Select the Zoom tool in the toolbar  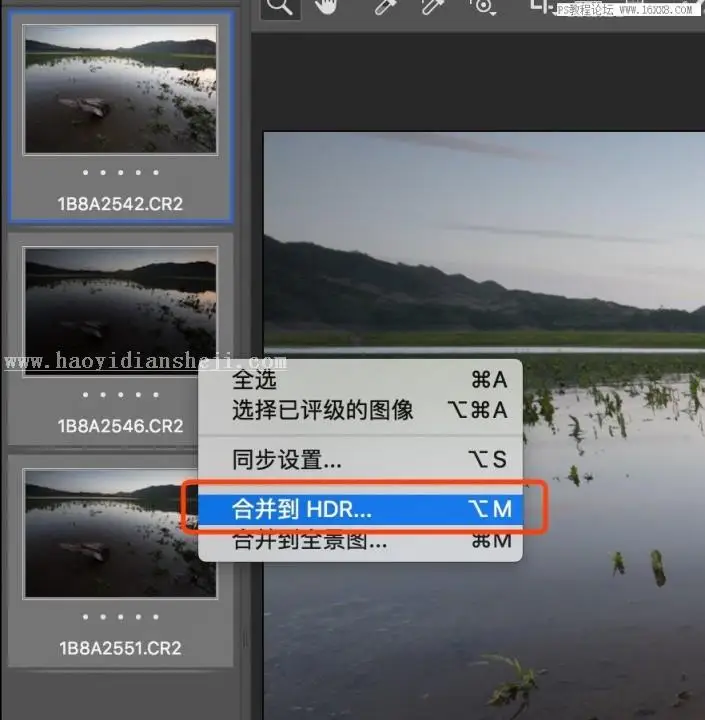pos(280,7)
